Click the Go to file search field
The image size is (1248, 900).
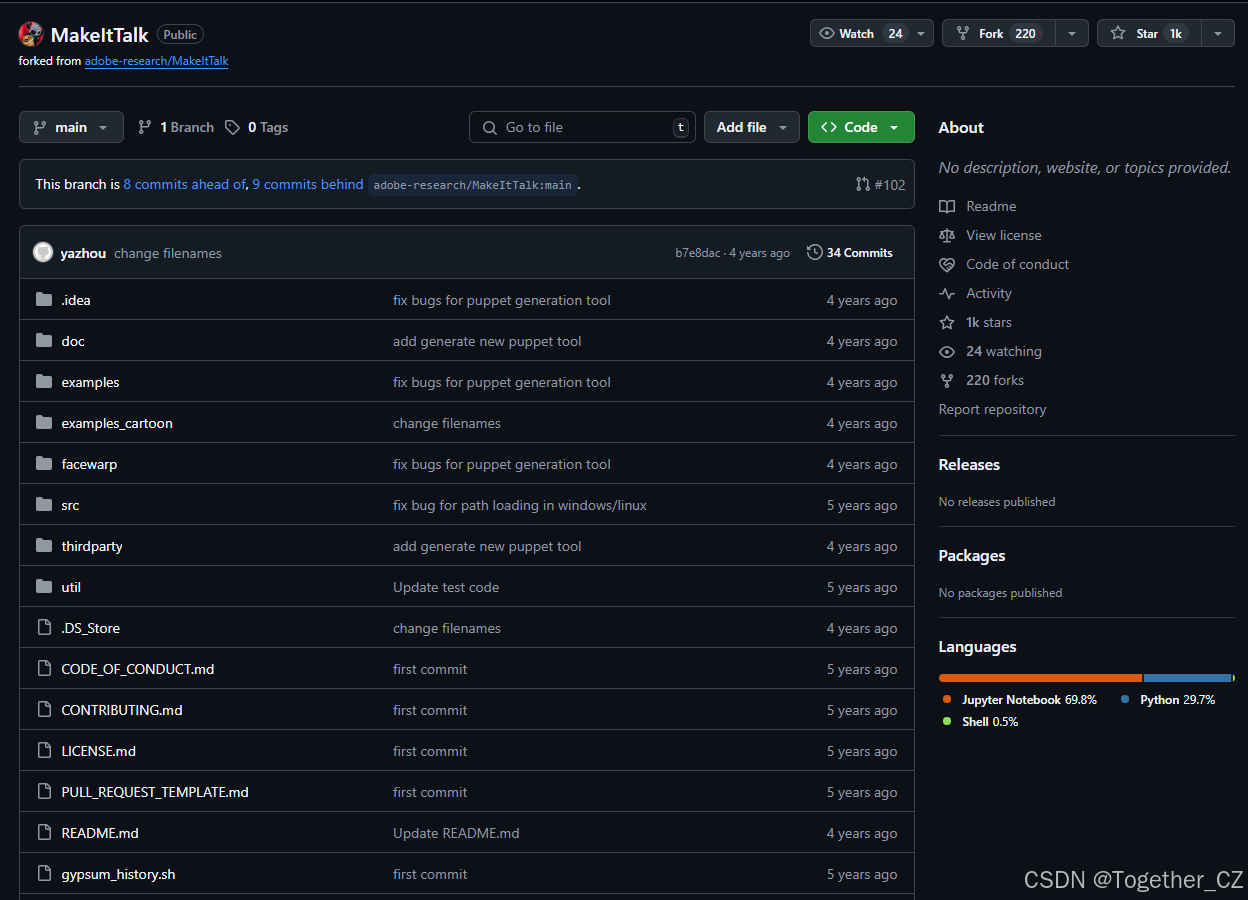click(x=582, y=127)
